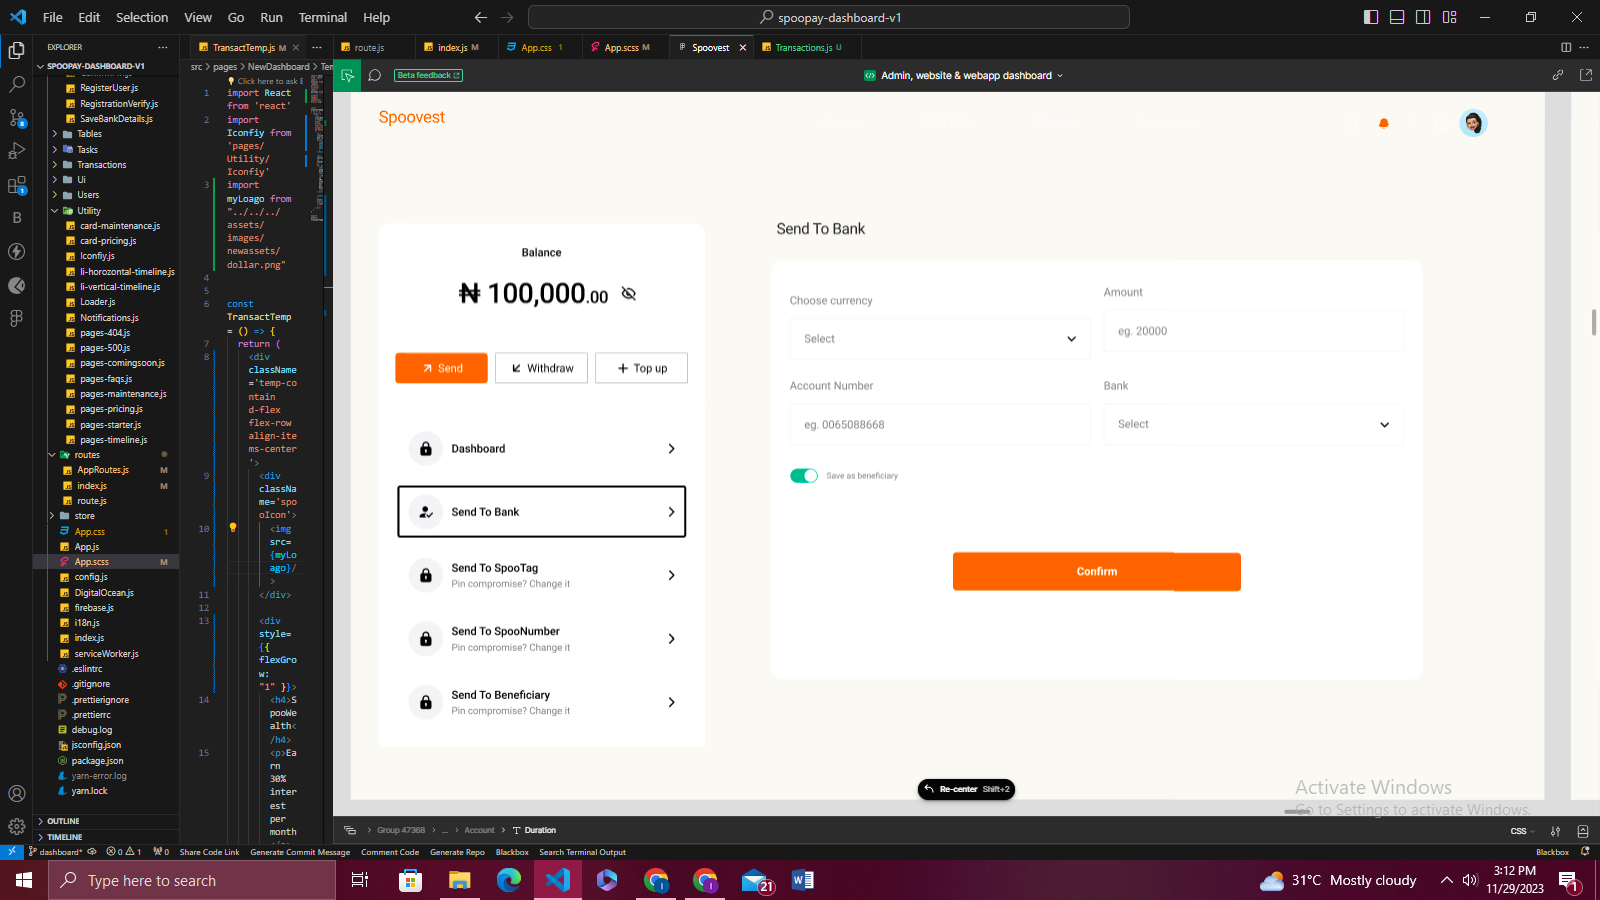Open the Selection menu
The width and height of the screenshot is (1600, 900).
coord(142,17)
